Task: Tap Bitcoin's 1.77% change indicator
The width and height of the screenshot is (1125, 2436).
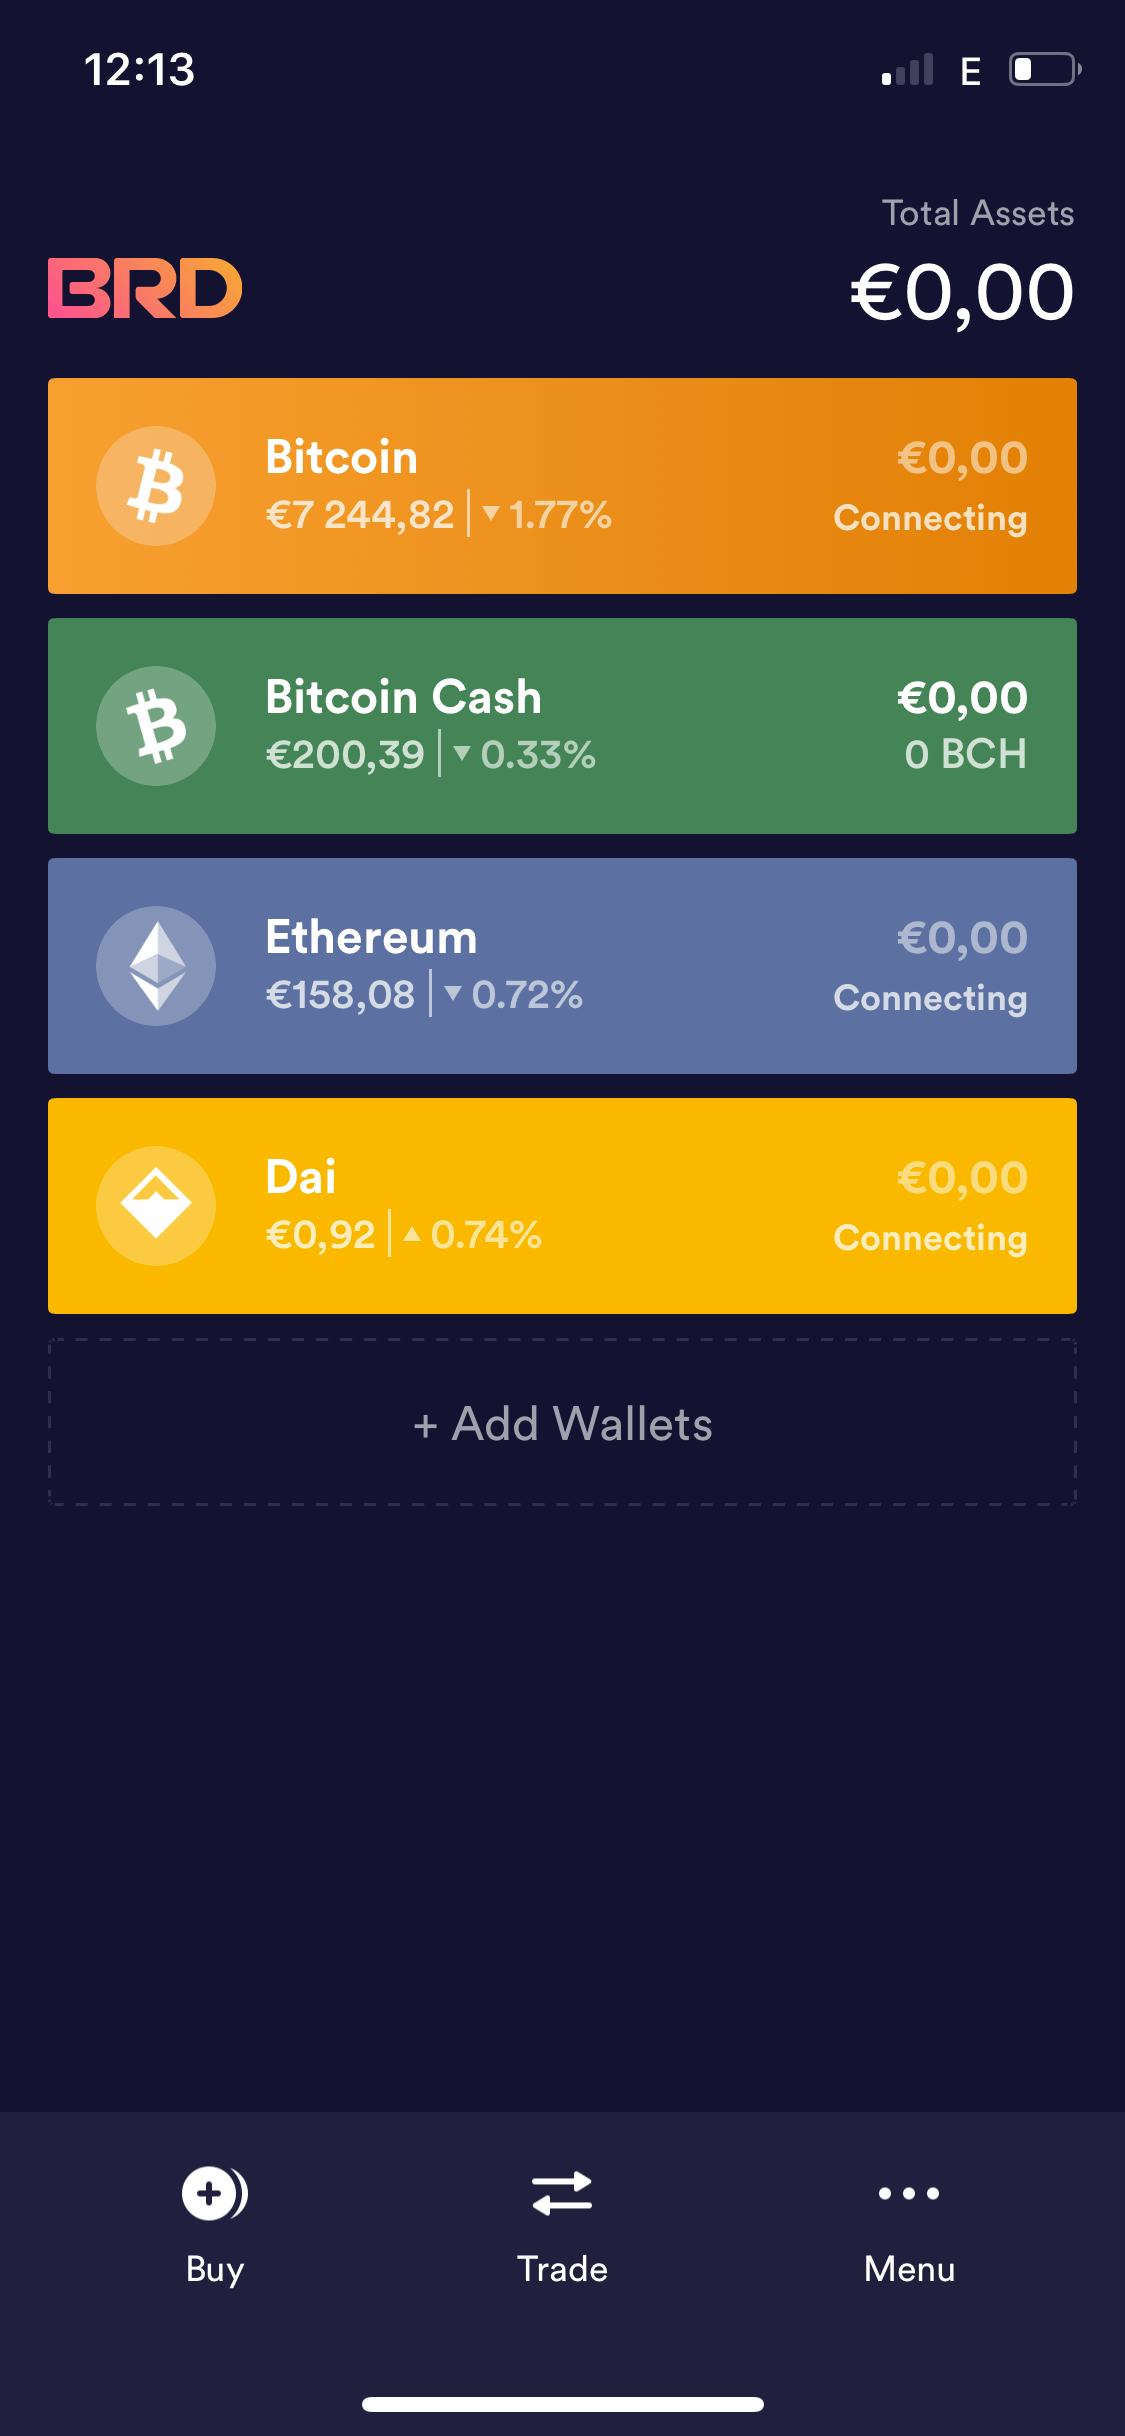Action: 548,515
